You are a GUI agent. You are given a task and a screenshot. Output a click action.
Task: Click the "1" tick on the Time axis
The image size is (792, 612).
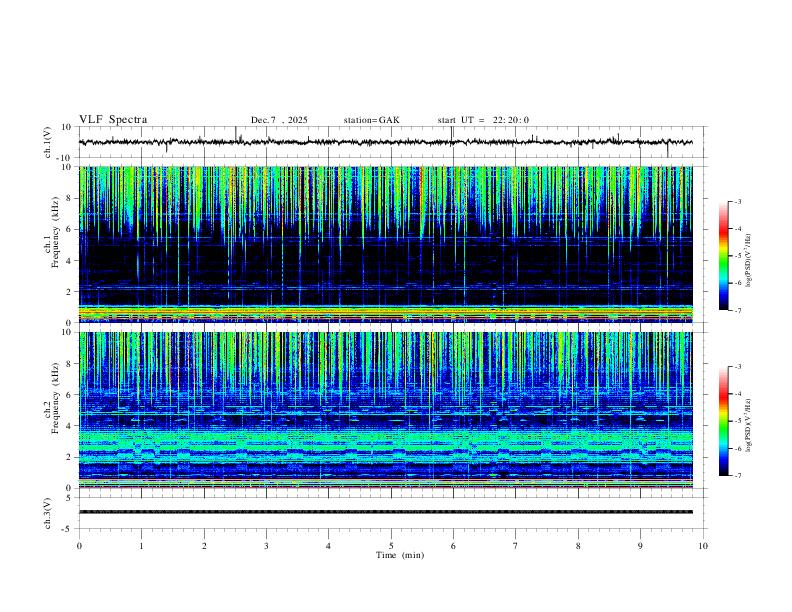click(x=141, y=546)
